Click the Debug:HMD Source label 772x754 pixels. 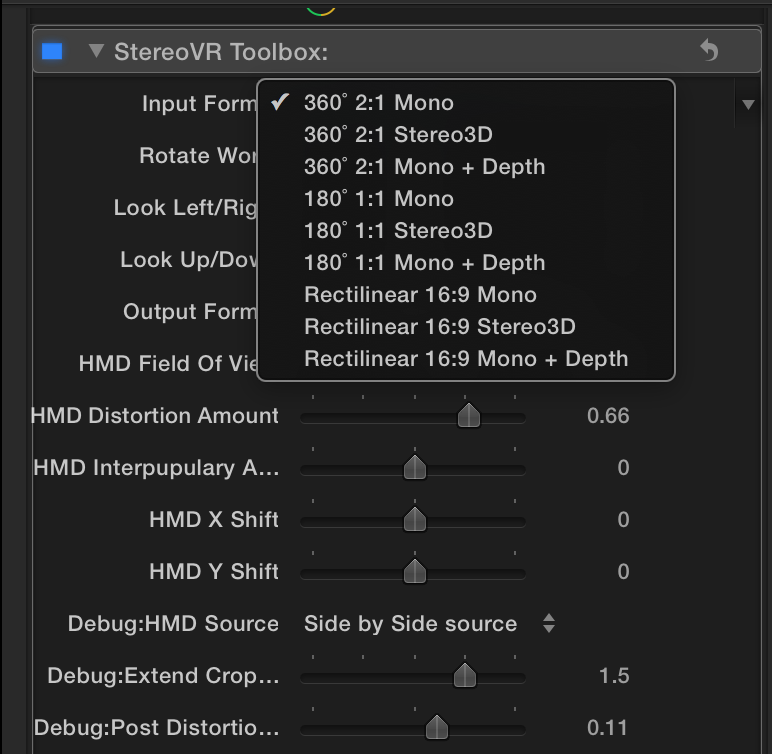(173, 624)
